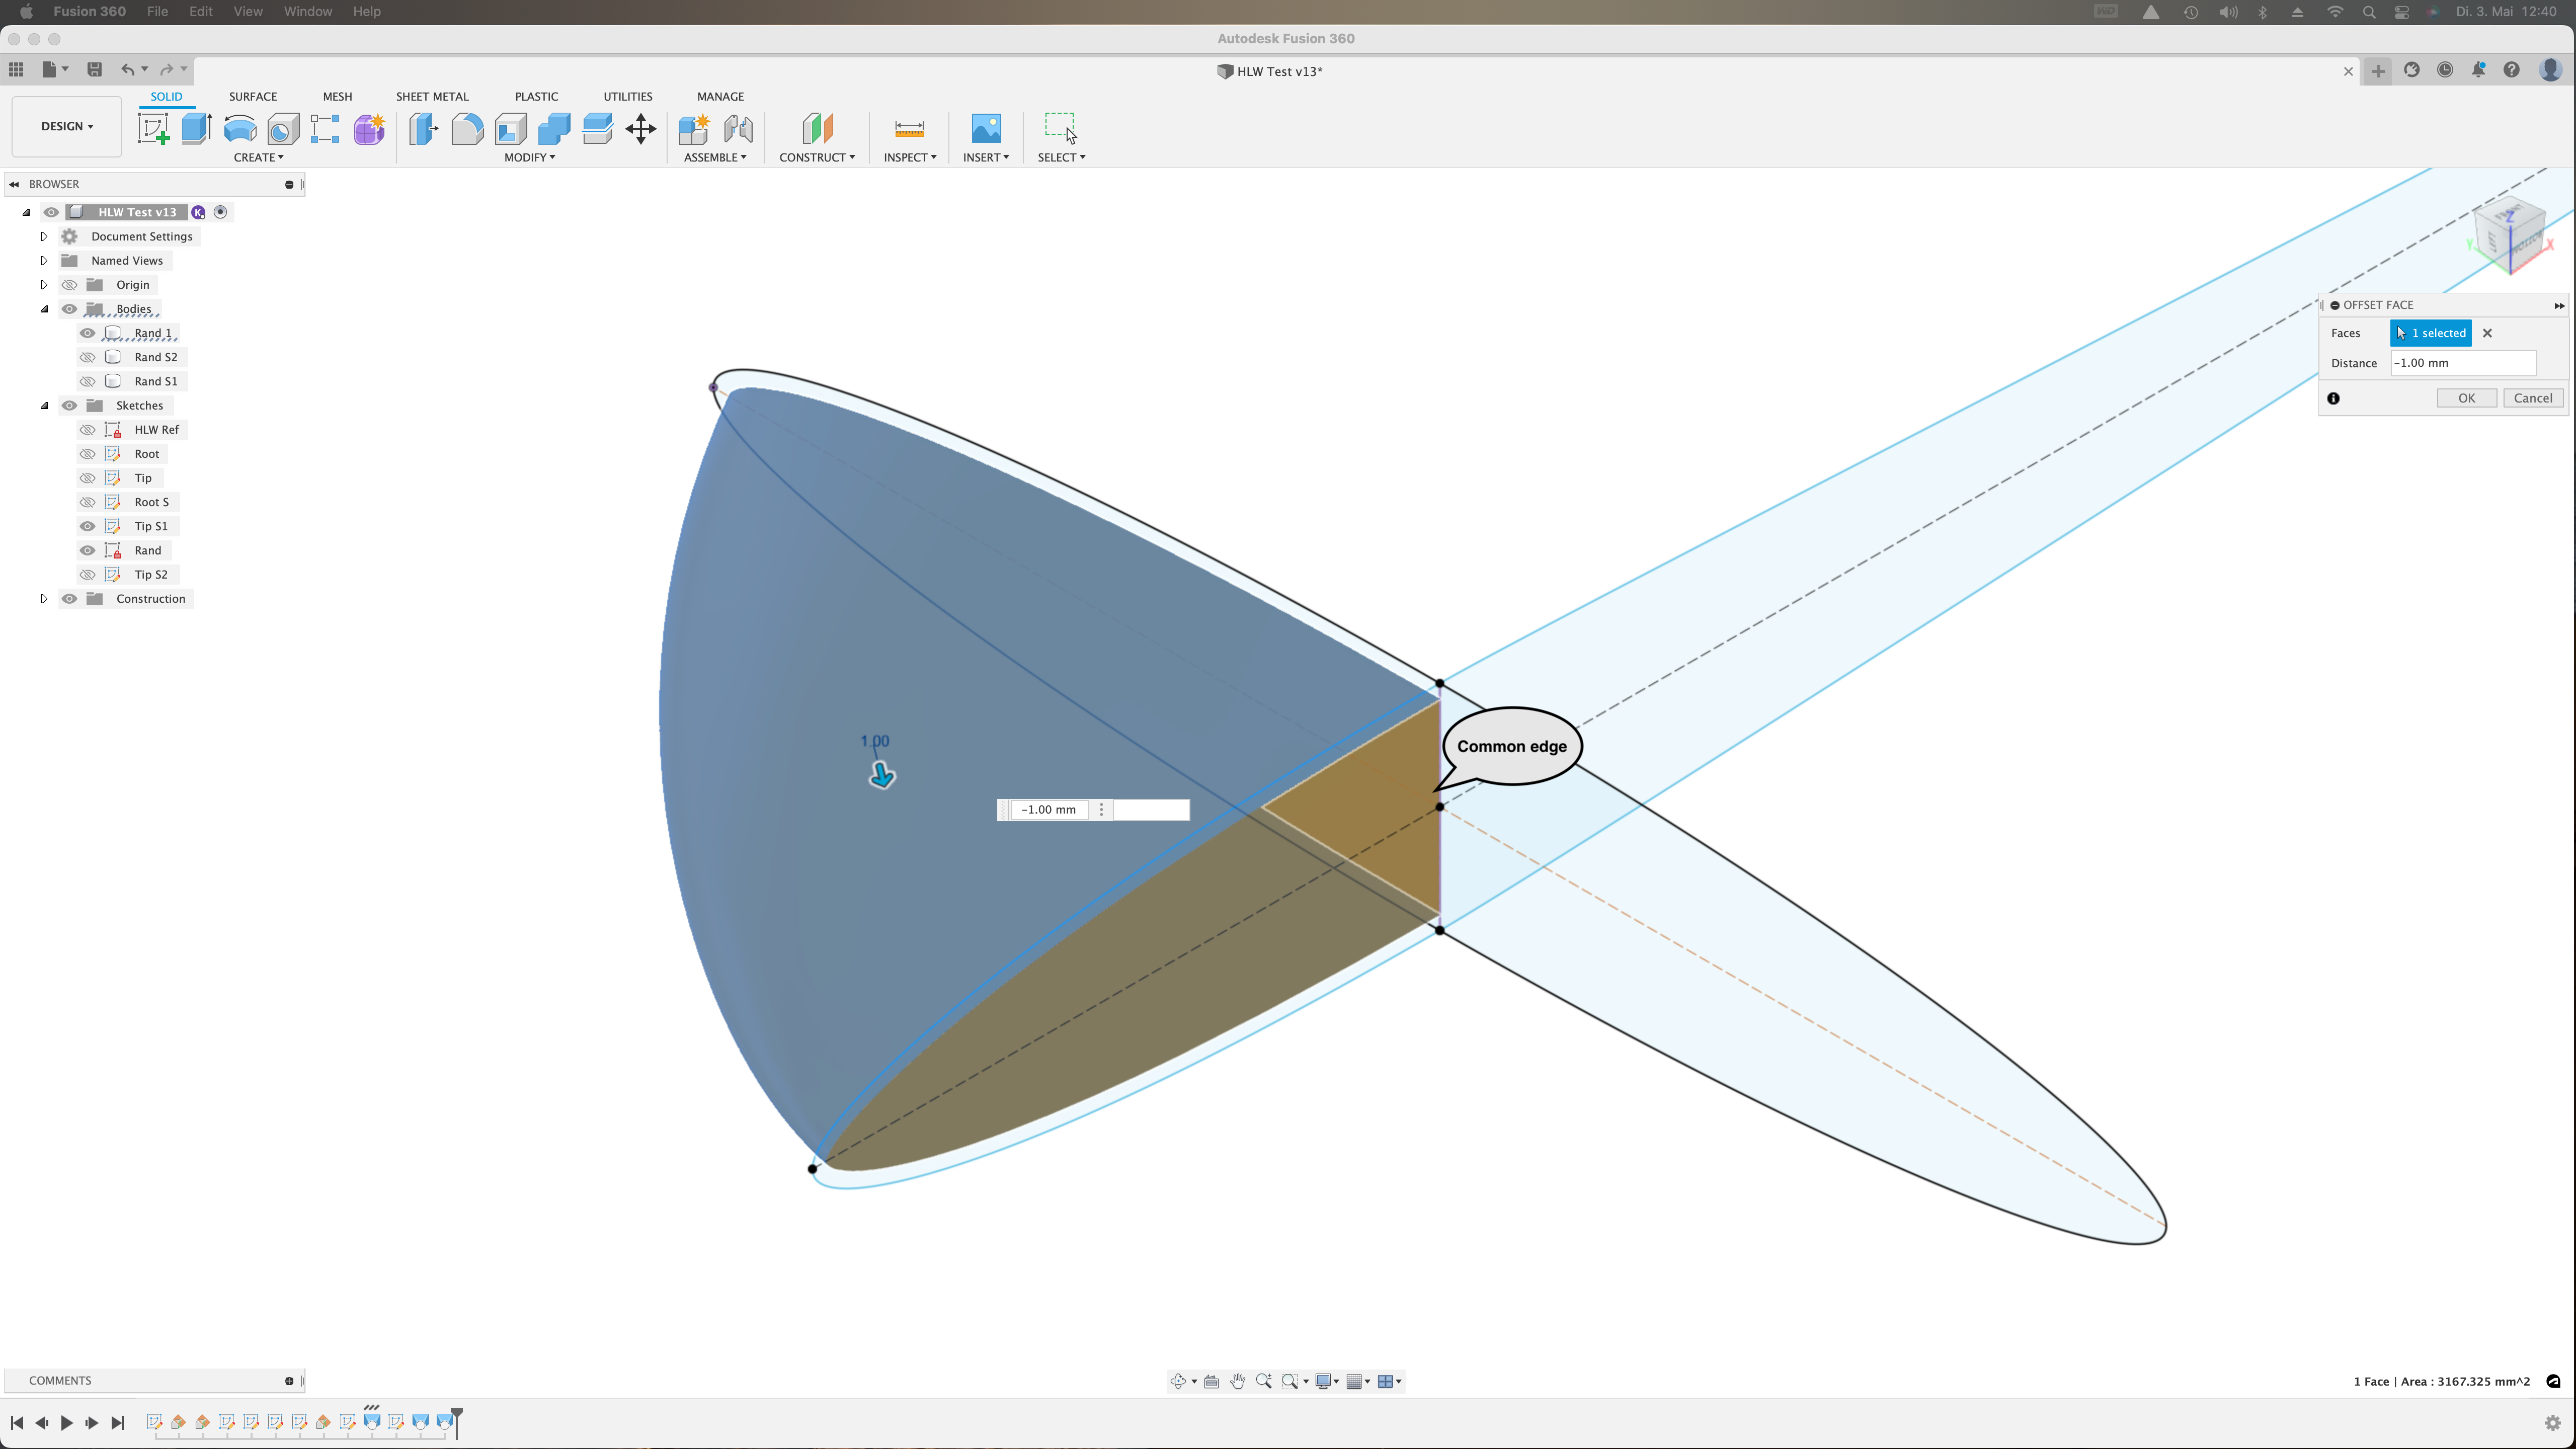Screen dimensions: 2576x1449
Task: Hide the Tip S1 sketch
Action: pos(88,526)
